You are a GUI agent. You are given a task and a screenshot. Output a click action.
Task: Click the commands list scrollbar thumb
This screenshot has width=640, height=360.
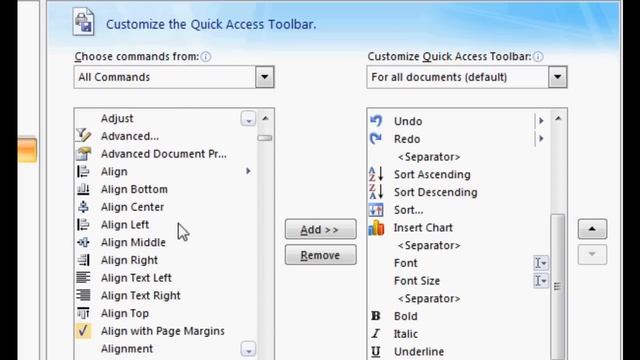tap(265, 138)
